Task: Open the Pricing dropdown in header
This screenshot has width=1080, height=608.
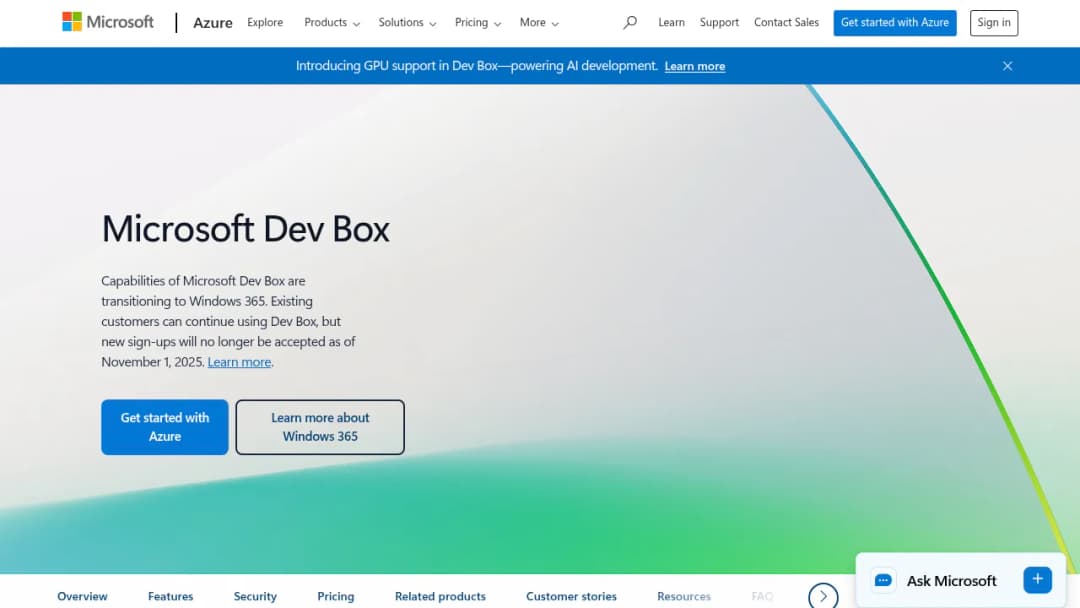Action: [477, 23]
